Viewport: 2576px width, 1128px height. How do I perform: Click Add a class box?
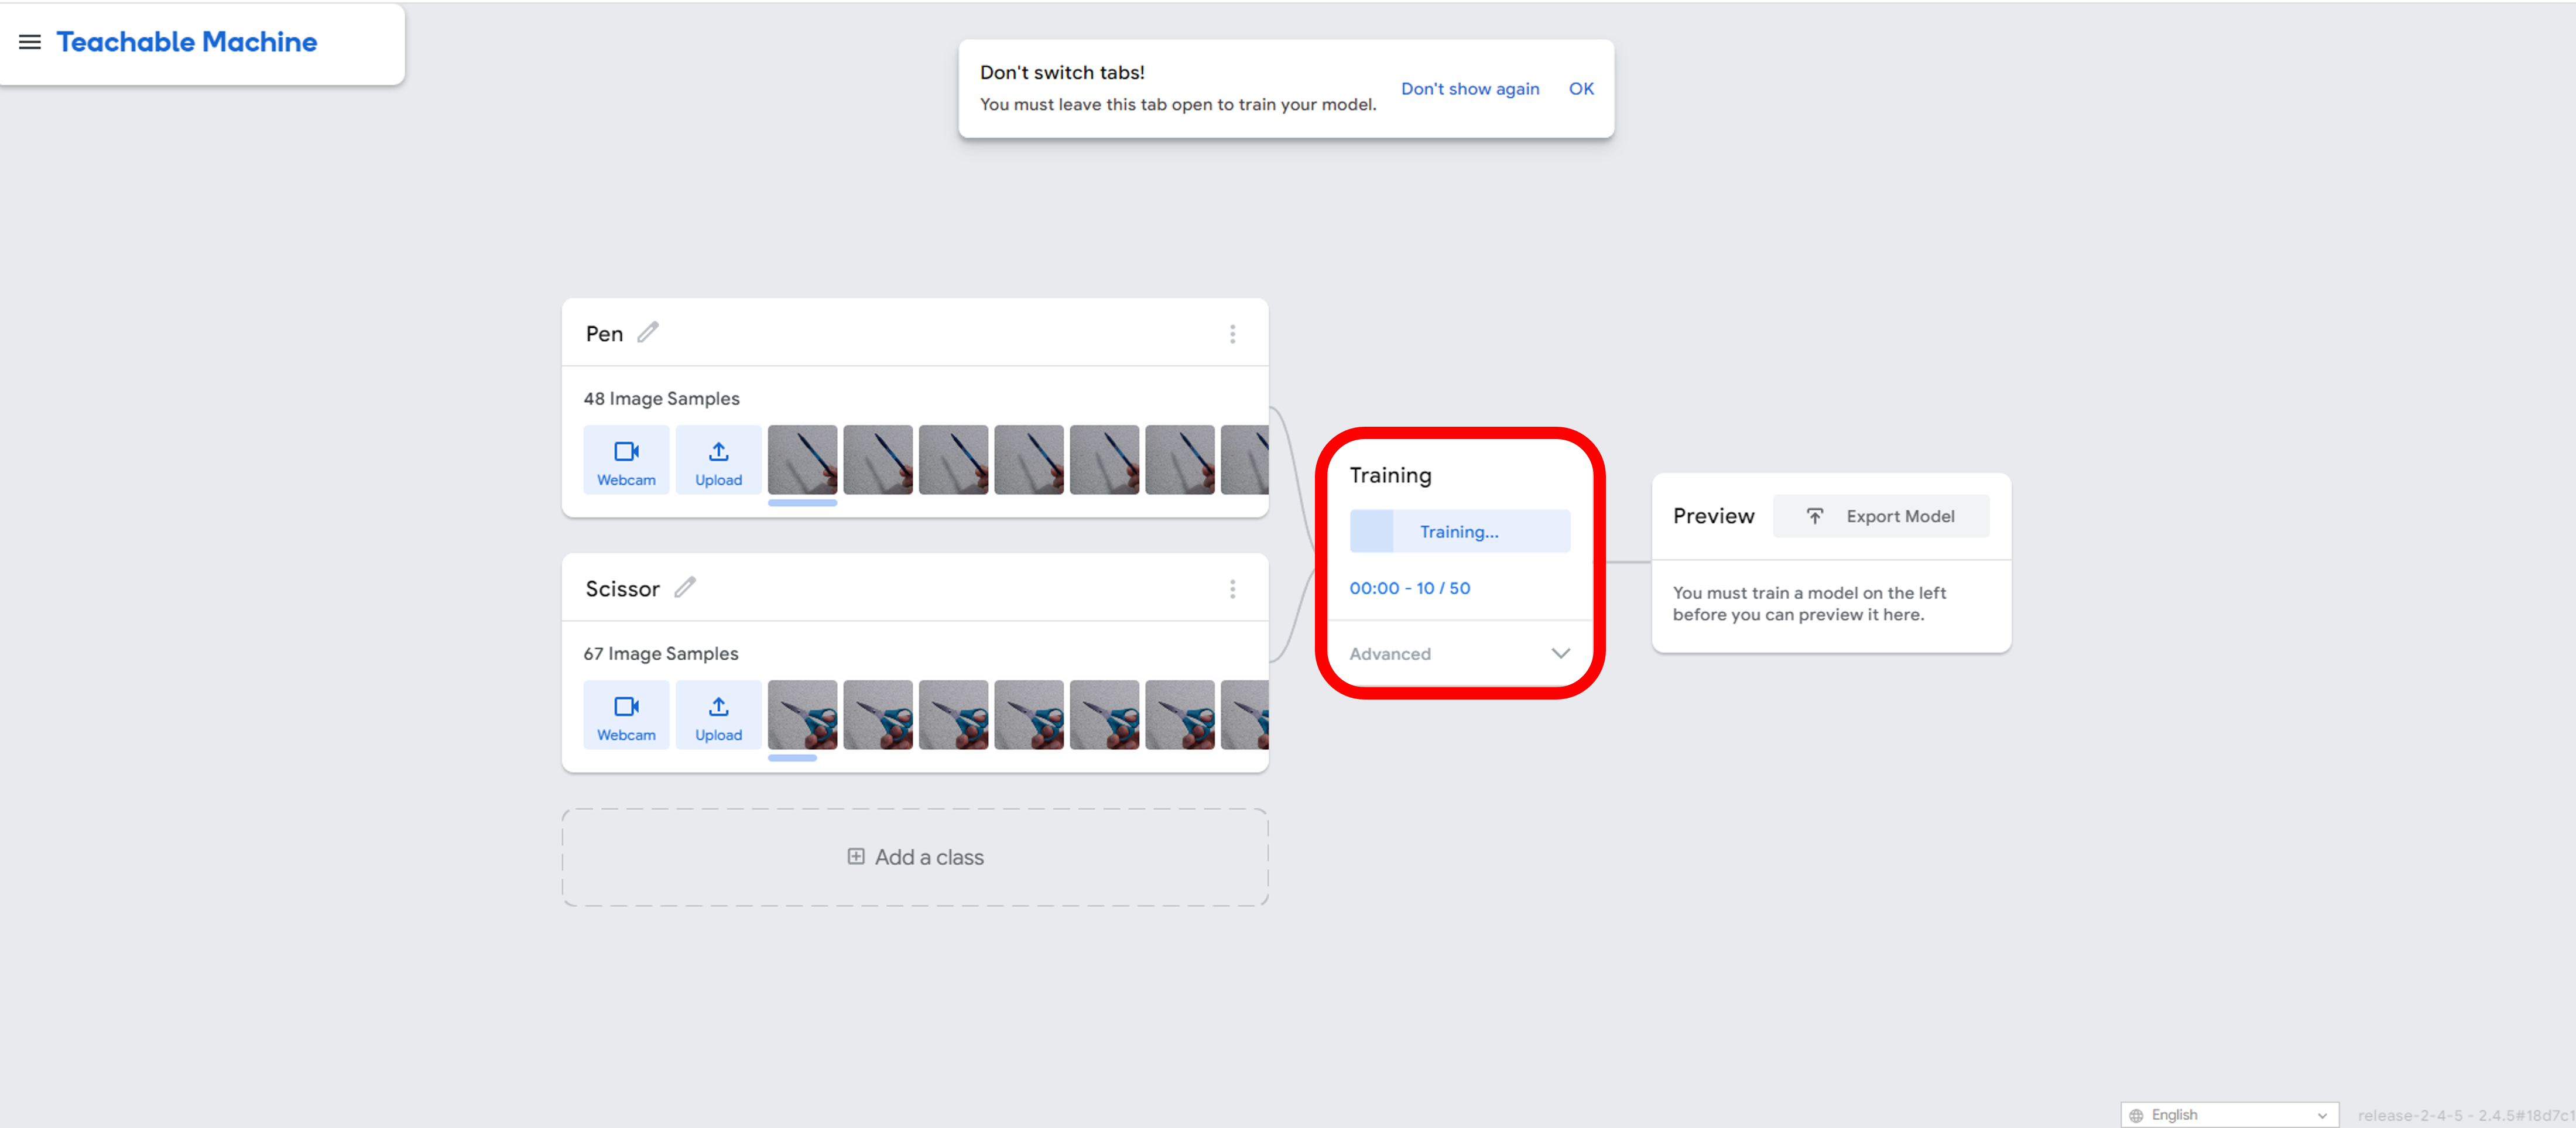(x=915, y=857)
